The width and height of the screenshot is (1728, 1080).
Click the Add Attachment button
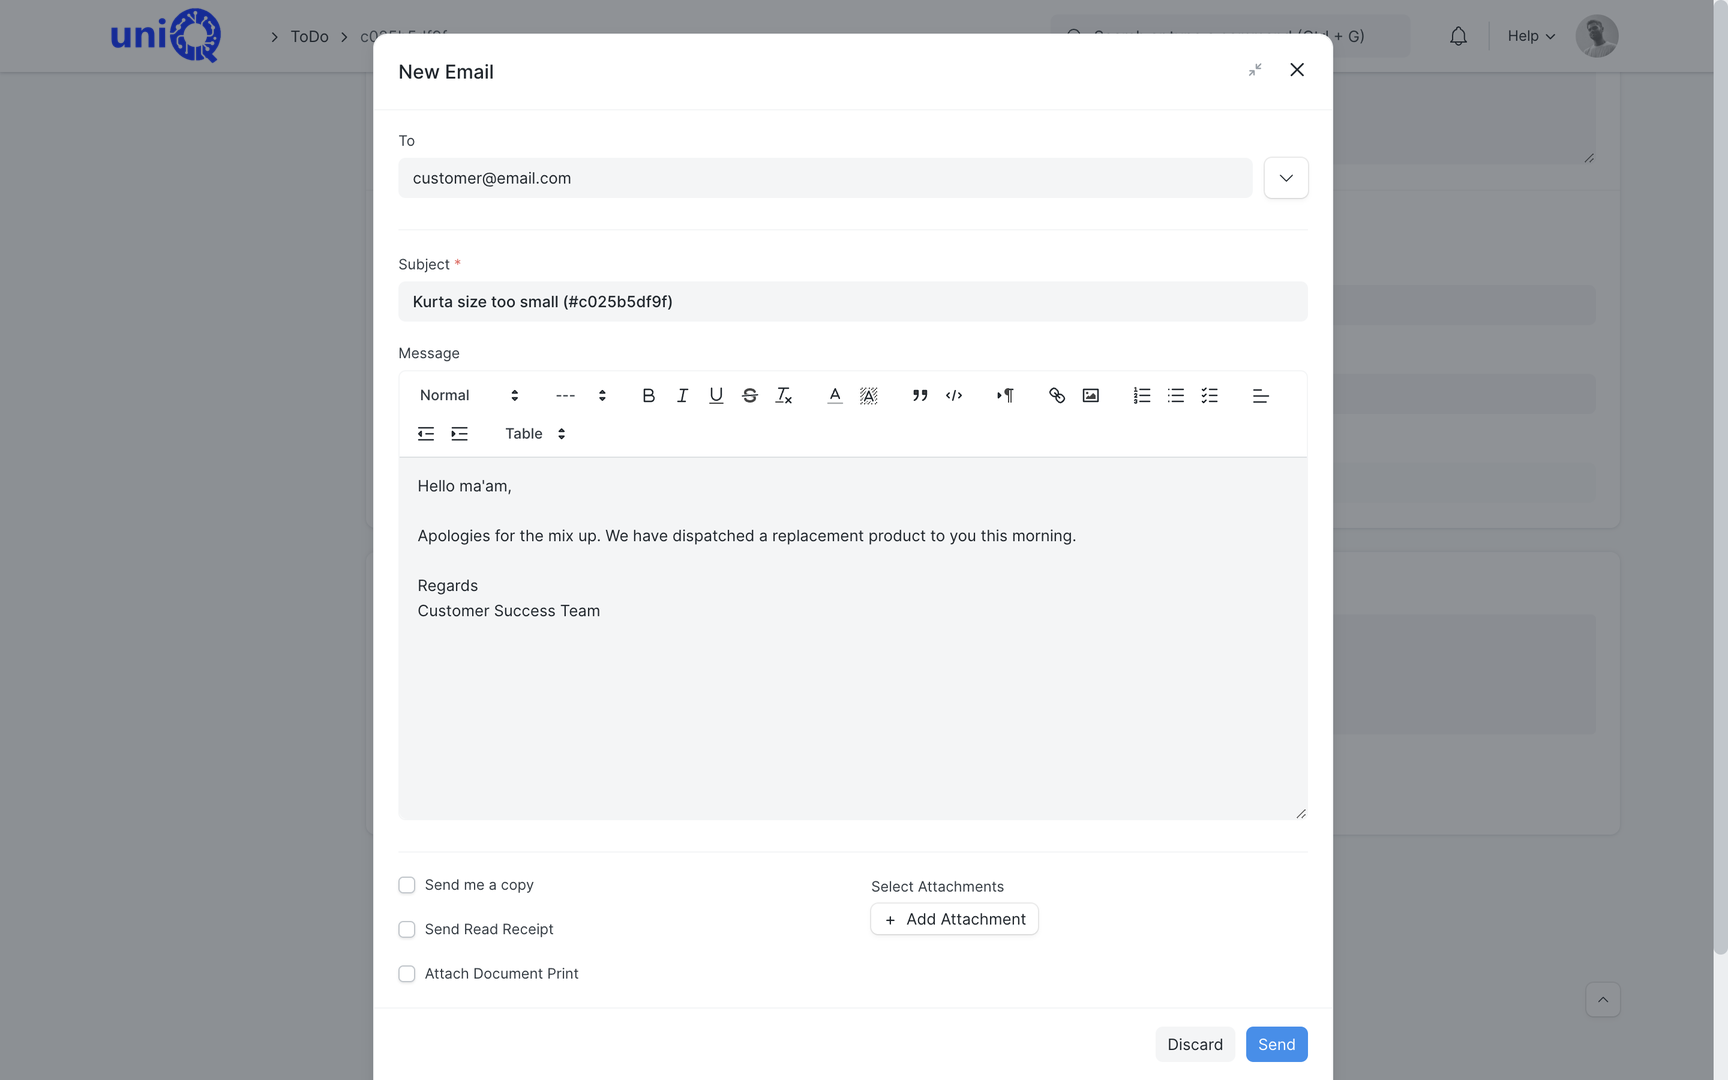pyautogui.click(x=954, y=919)
